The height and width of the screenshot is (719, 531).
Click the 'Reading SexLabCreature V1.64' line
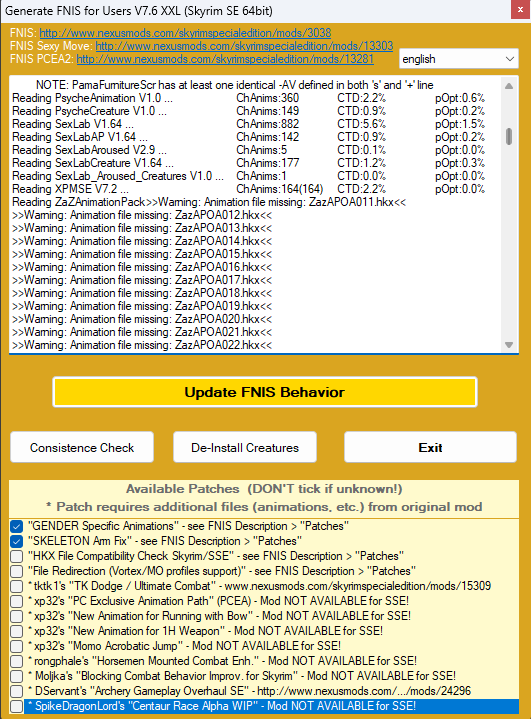pyautogui.click(x=248, y=163)
